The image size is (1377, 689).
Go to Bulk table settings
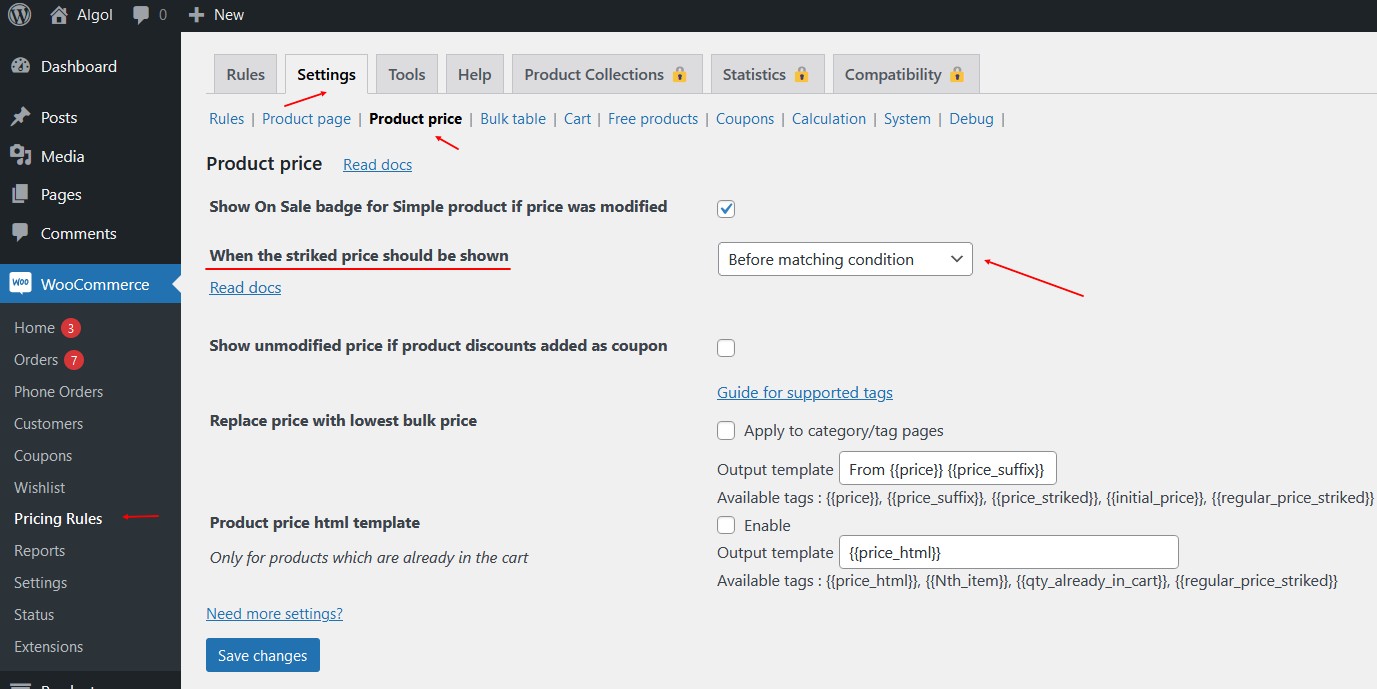point(513,118)
